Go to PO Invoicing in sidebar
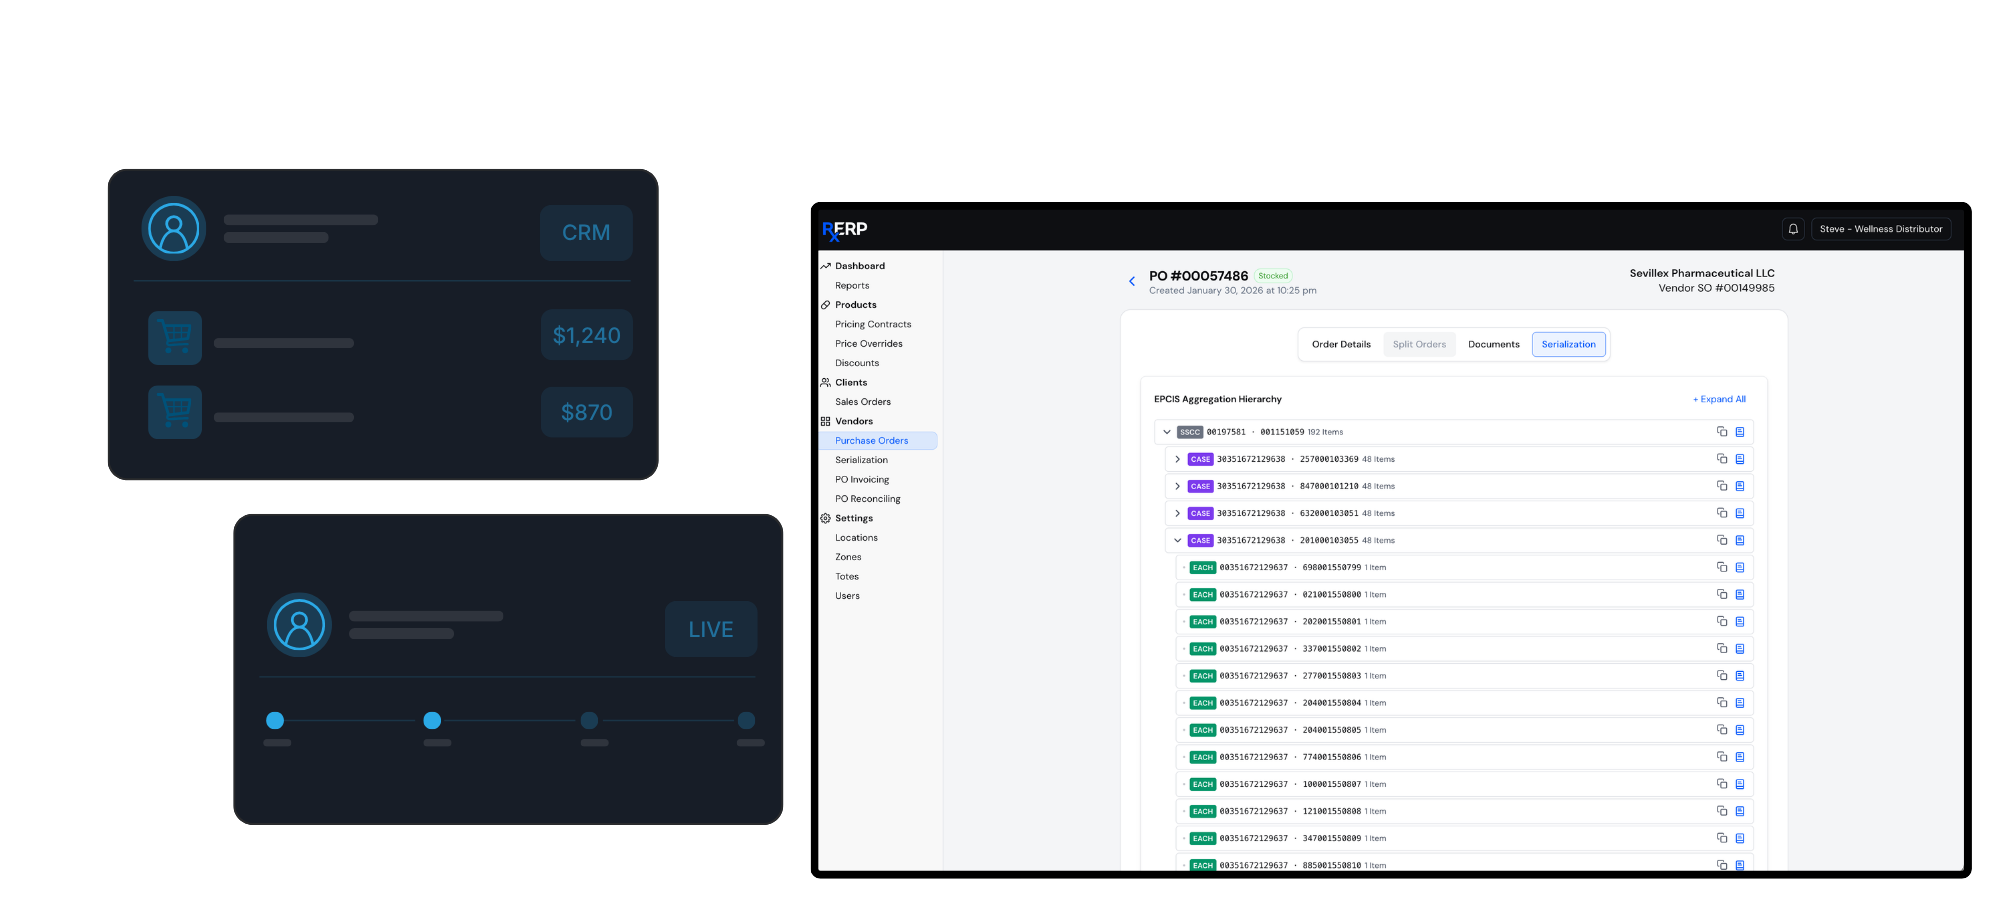Viewport: 2000px width, 900px height. click(862, 480)
